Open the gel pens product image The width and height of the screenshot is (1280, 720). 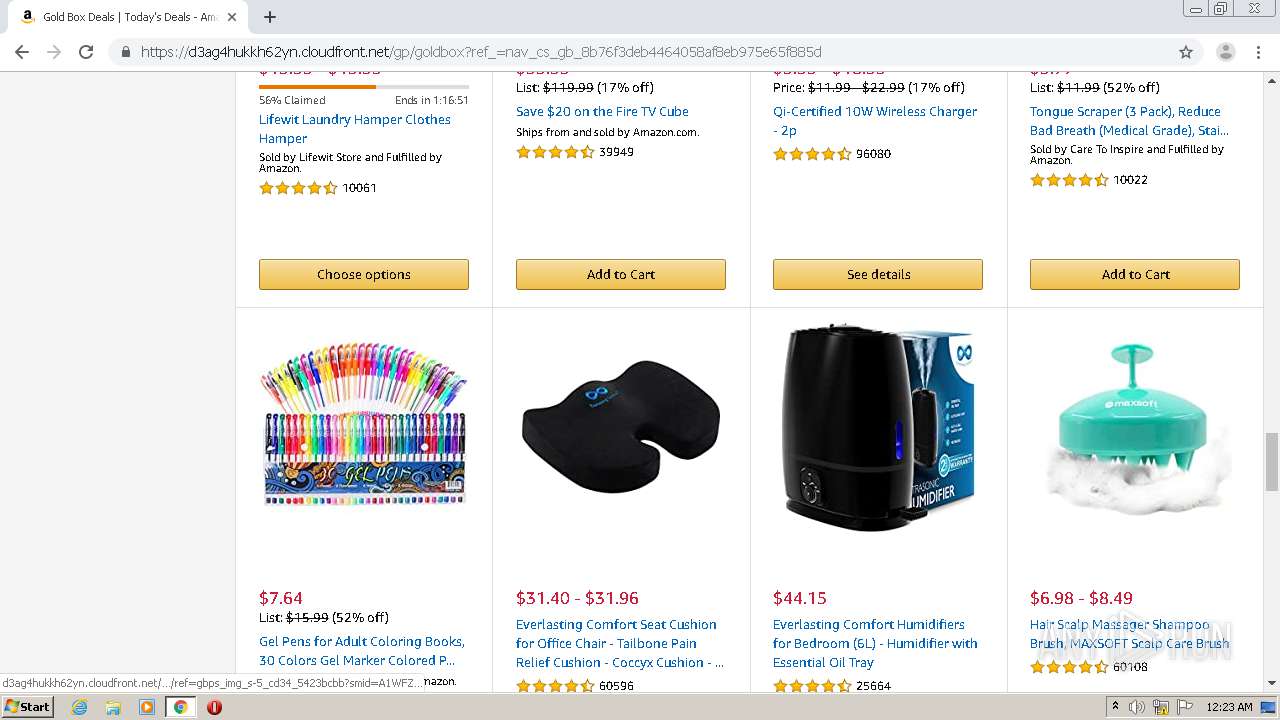[364, 424]
